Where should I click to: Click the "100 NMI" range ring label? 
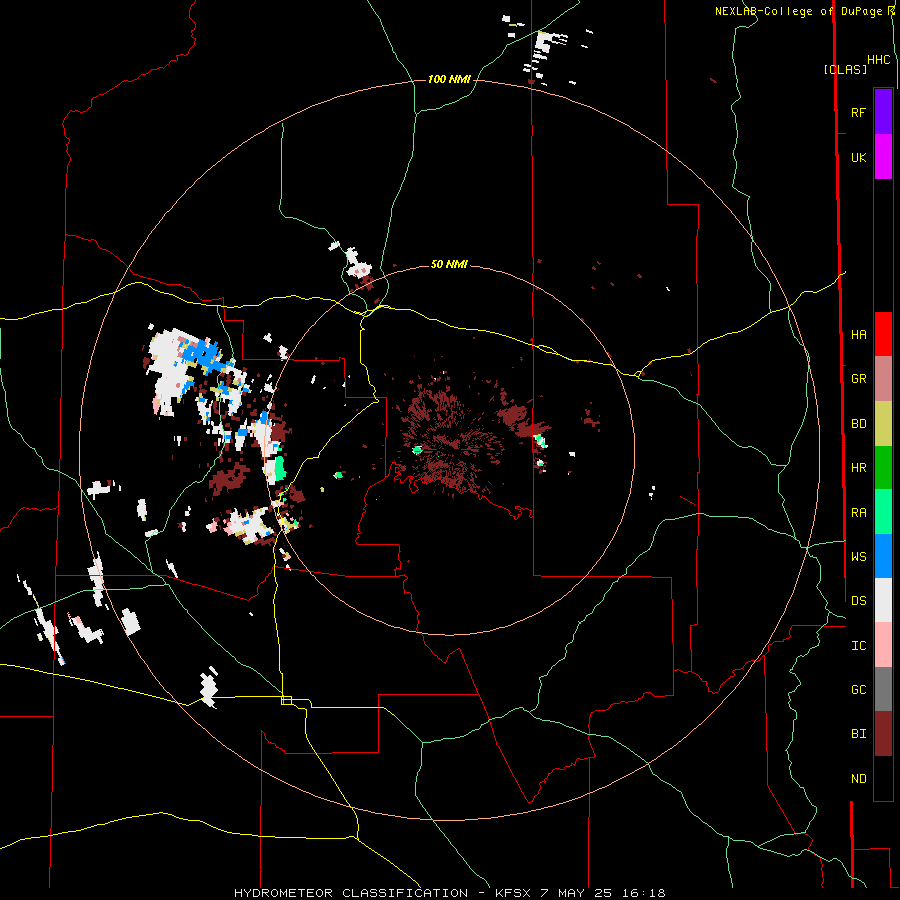(x=449, y=79)
